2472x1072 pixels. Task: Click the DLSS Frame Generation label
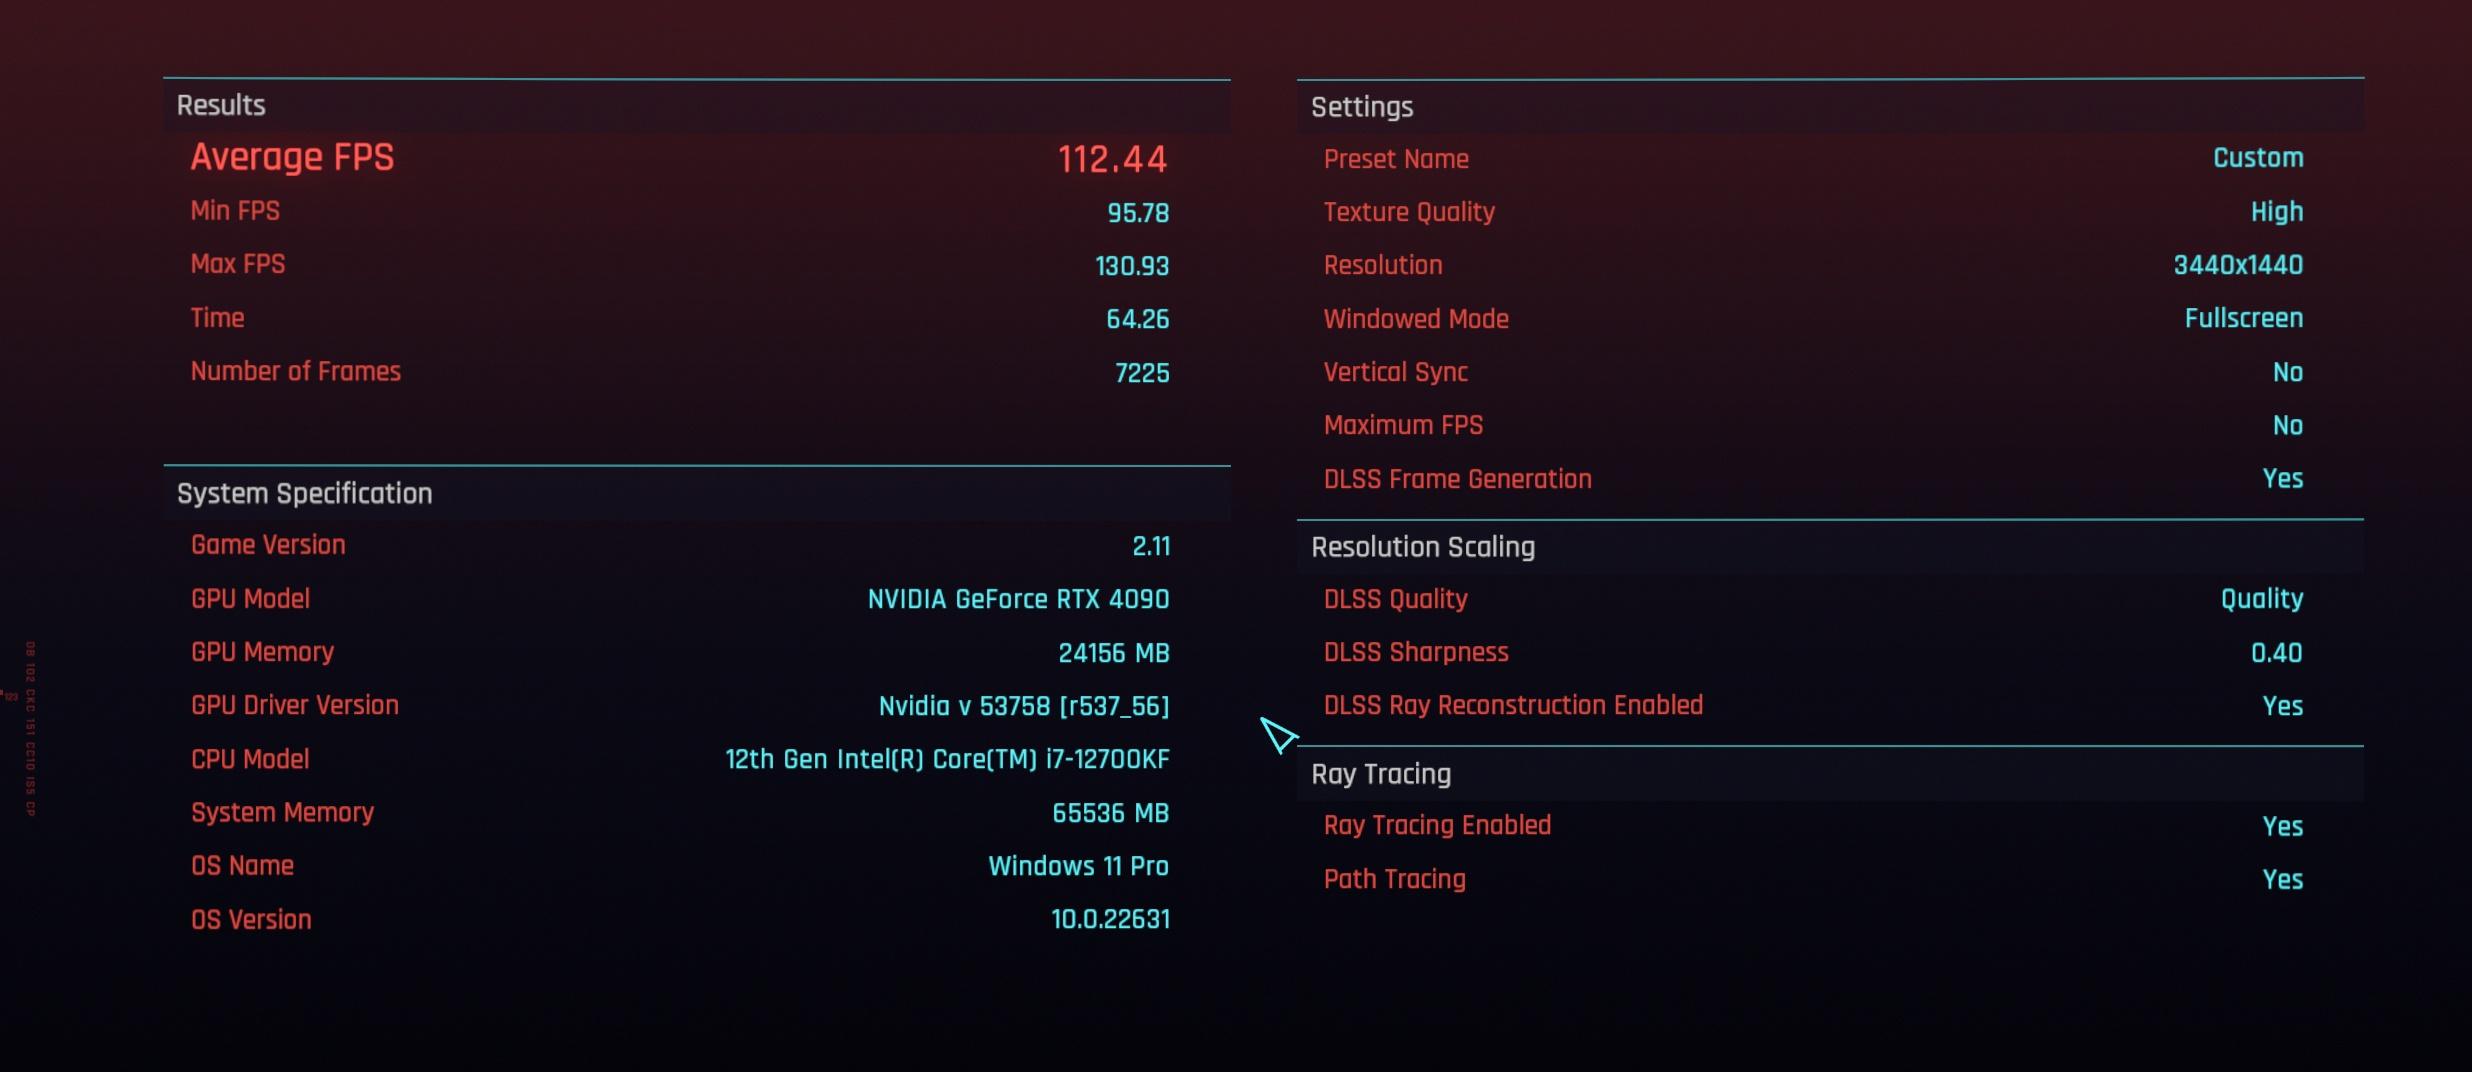pos(1457,479)
